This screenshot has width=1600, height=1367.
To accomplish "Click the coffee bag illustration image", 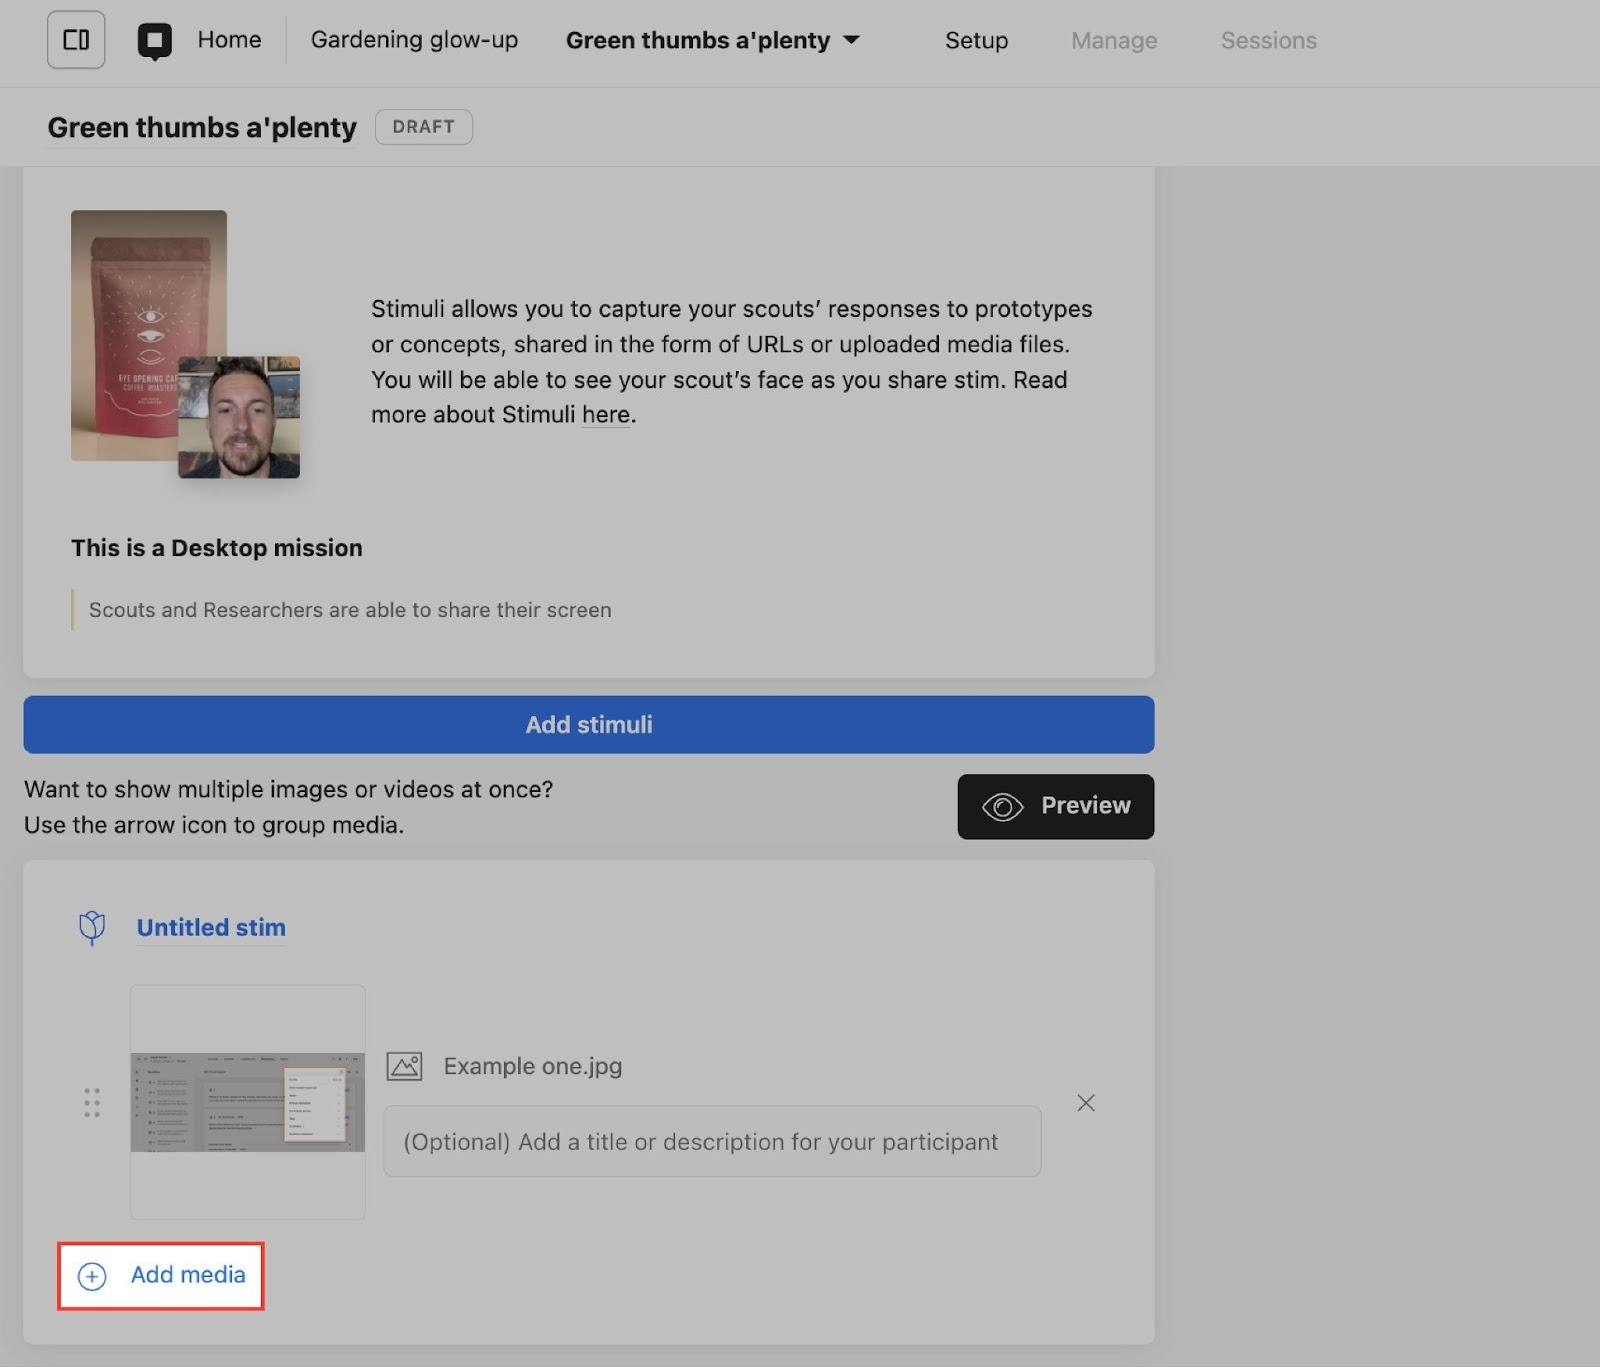I will [148, 300].
